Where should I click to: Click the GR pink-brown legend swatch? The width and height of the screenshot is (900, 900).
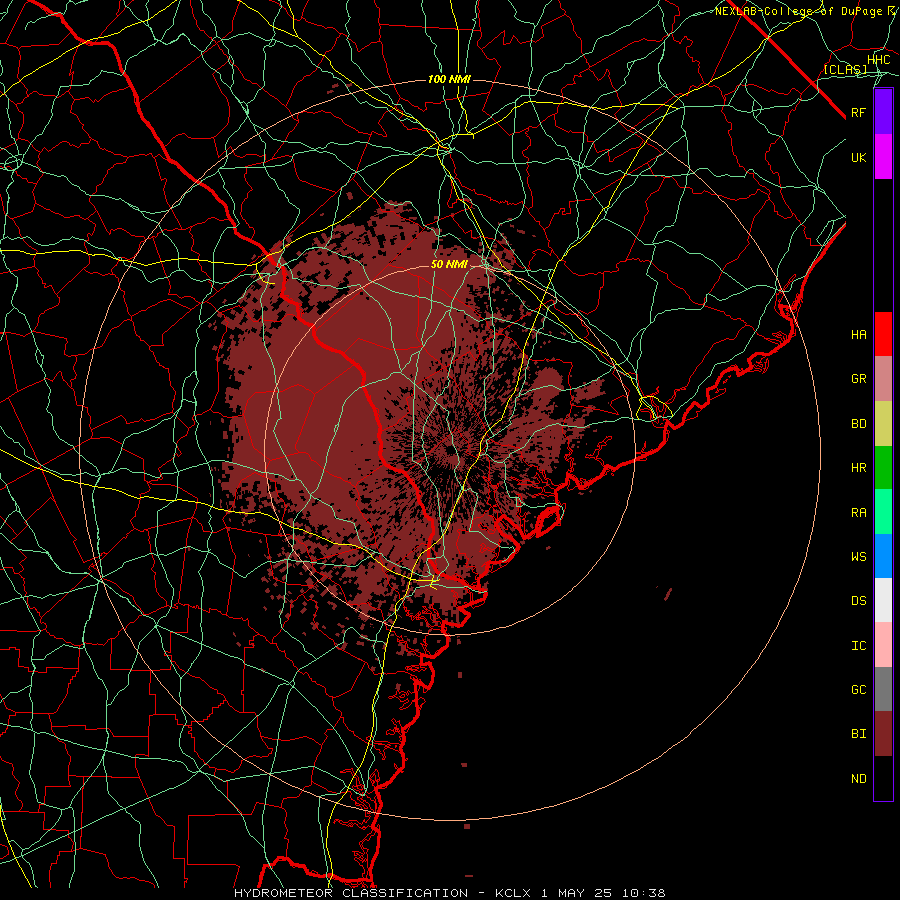(x=883, y=379)
